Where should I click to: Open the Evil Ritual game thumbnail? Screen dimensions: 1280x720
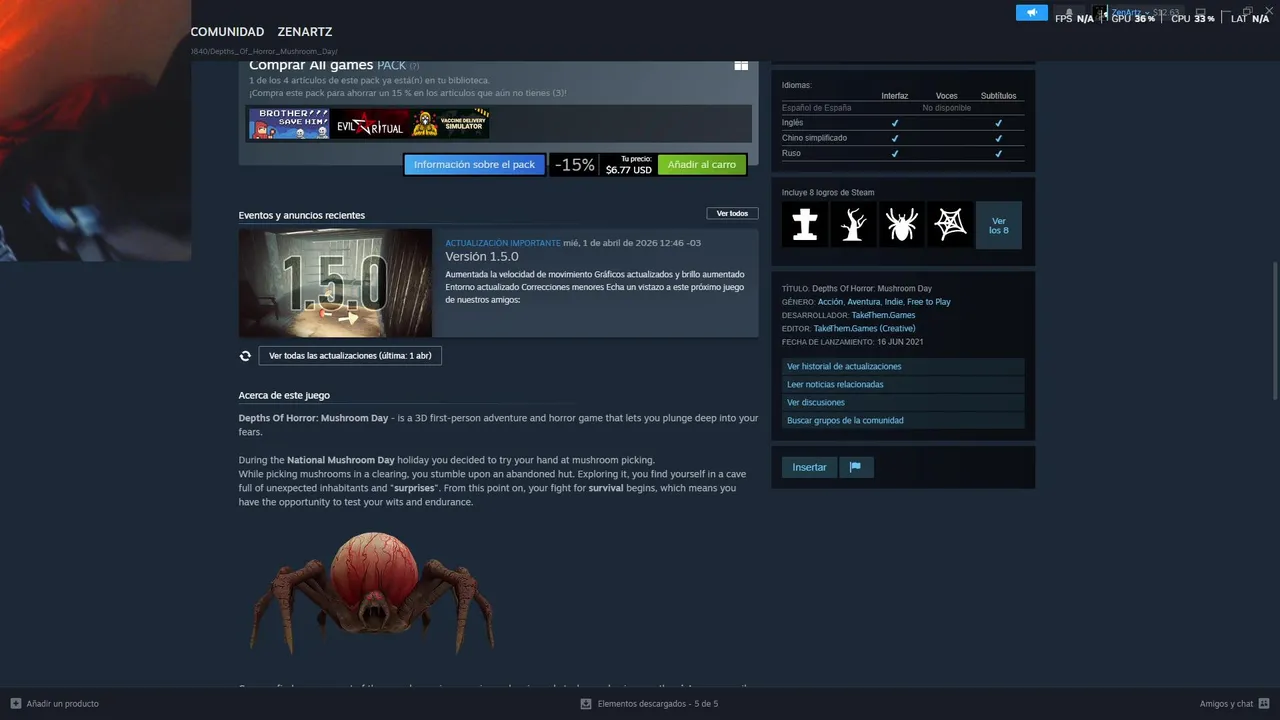tap(370, 123)
